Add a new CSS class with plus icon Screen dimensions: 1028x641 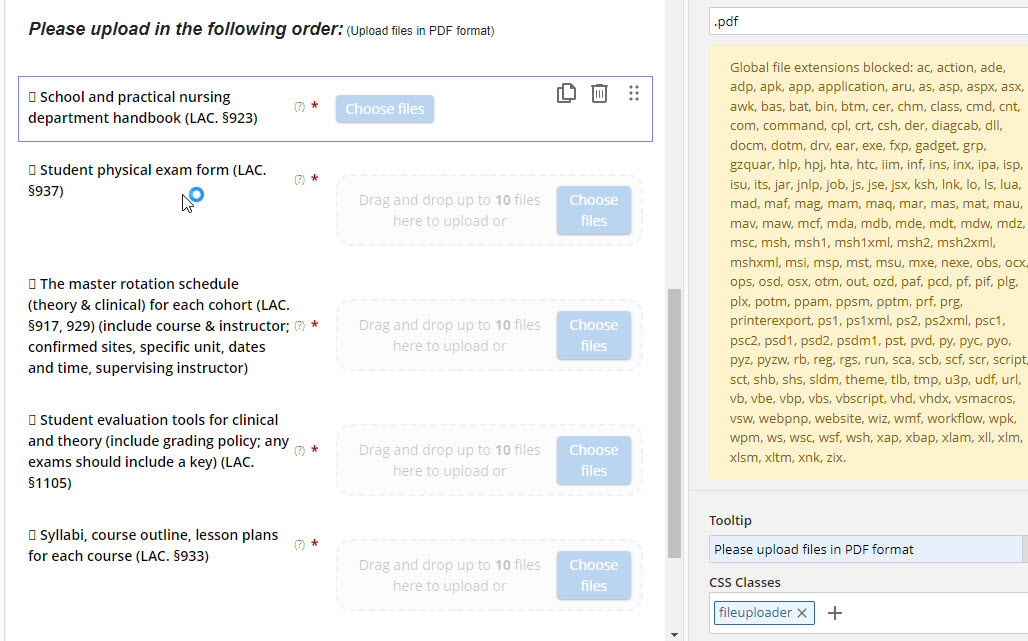click(836, 613)
